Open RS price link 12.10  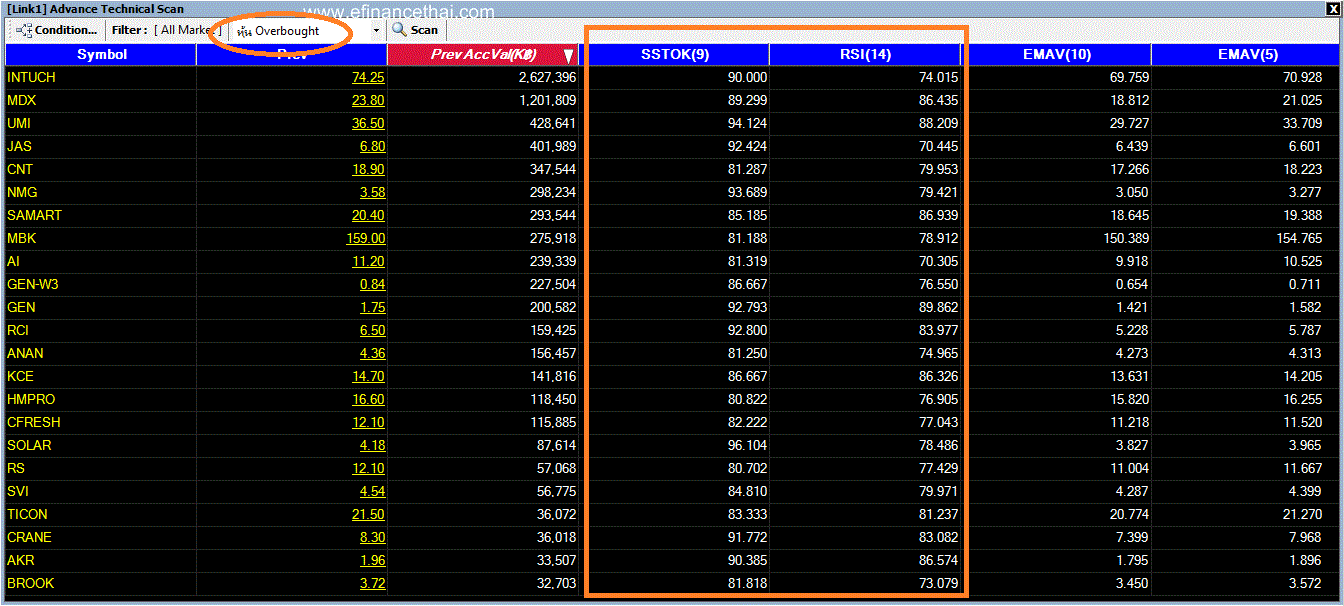(x=368, y=468)
